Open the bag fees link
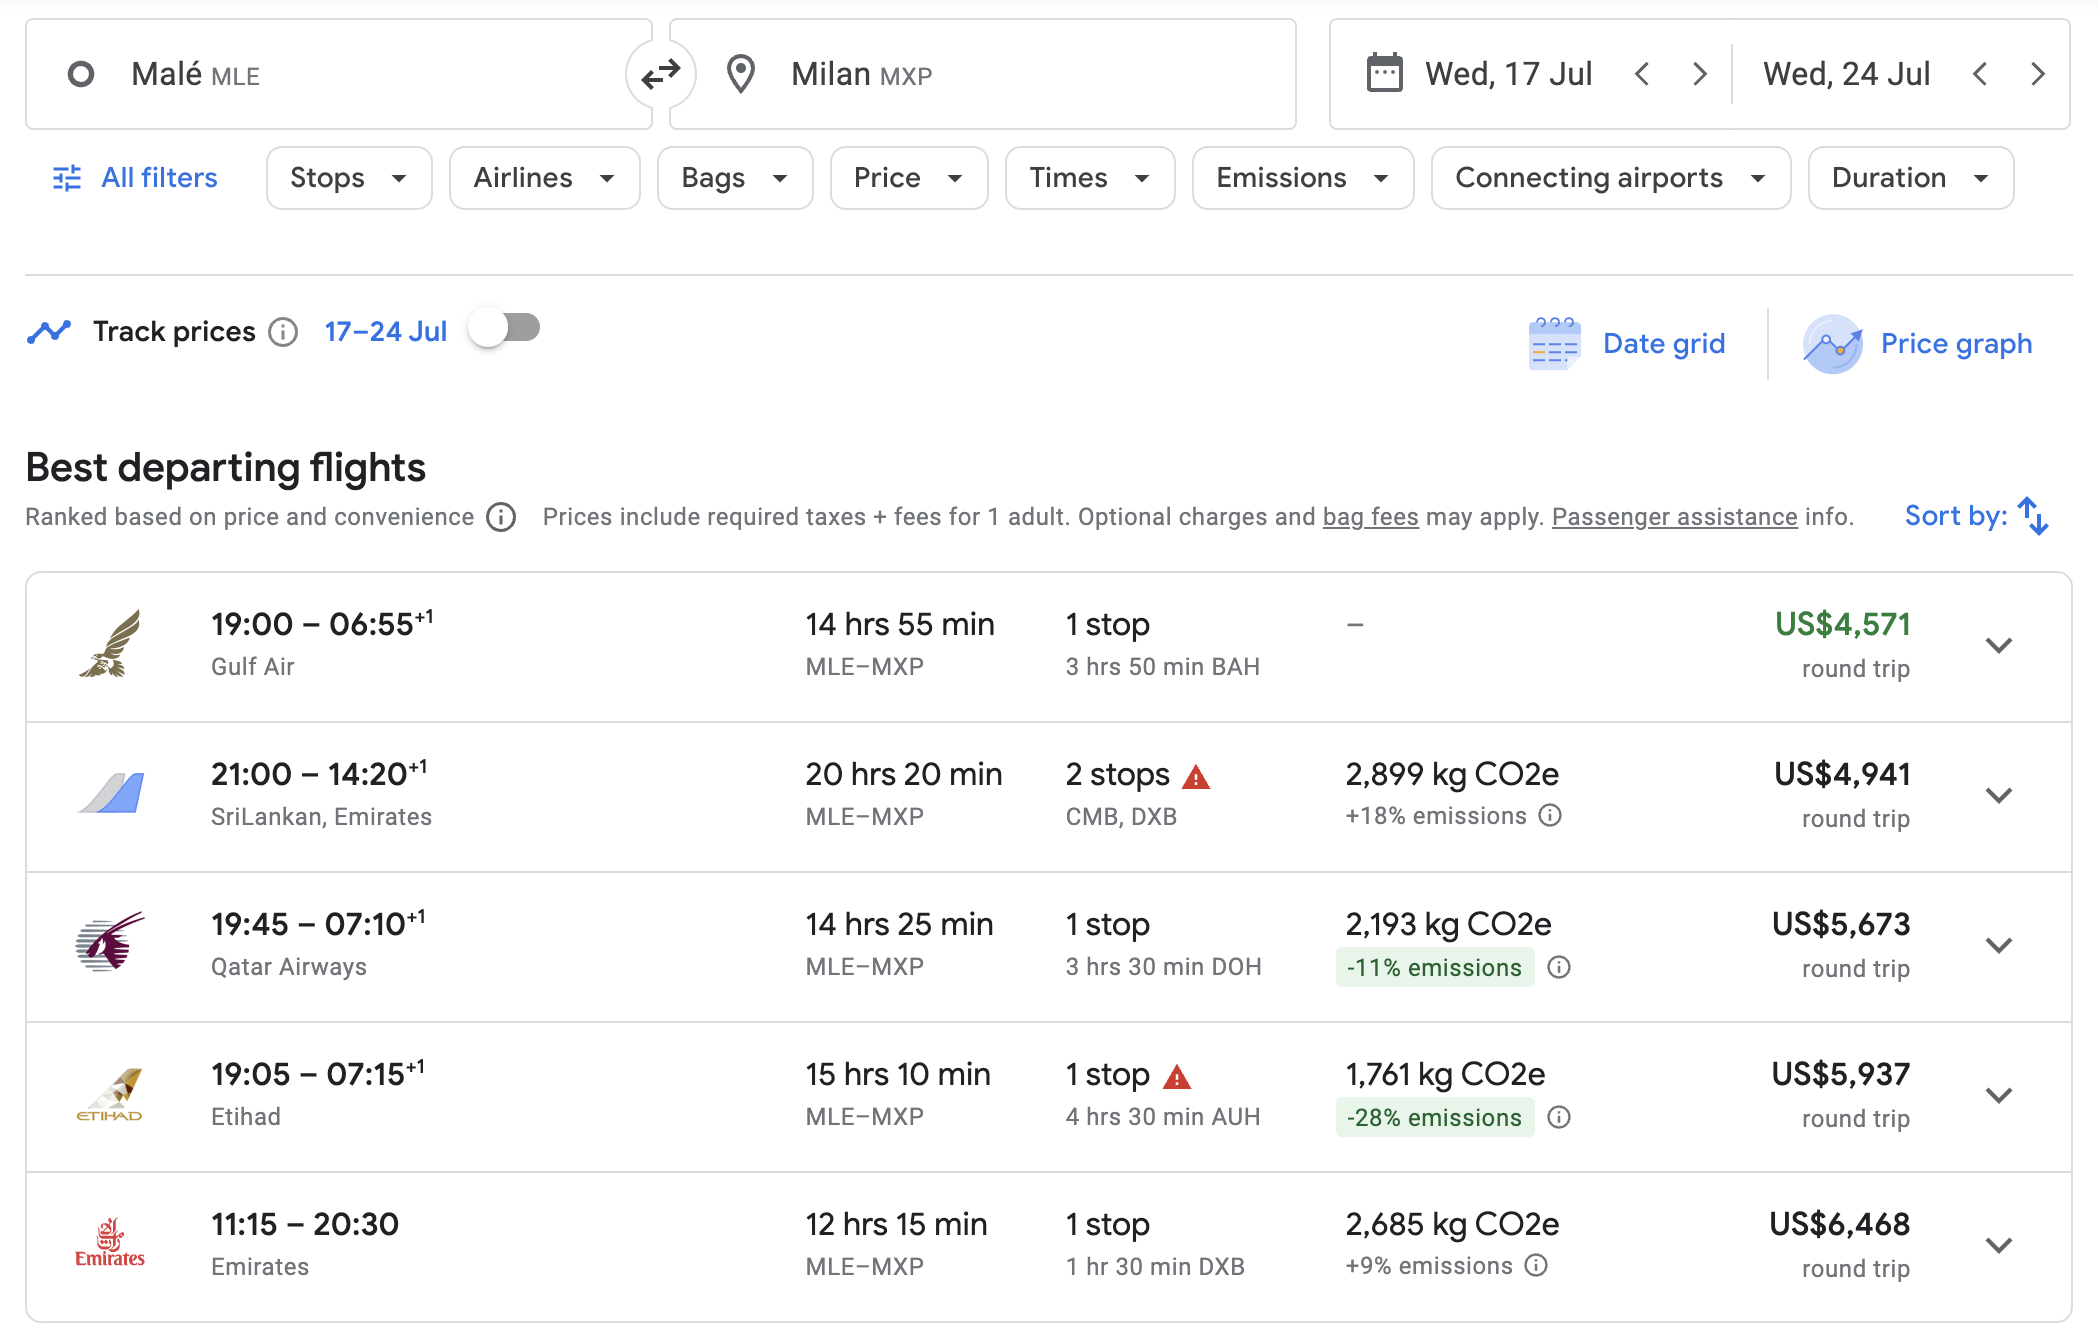 (1370, 517)
